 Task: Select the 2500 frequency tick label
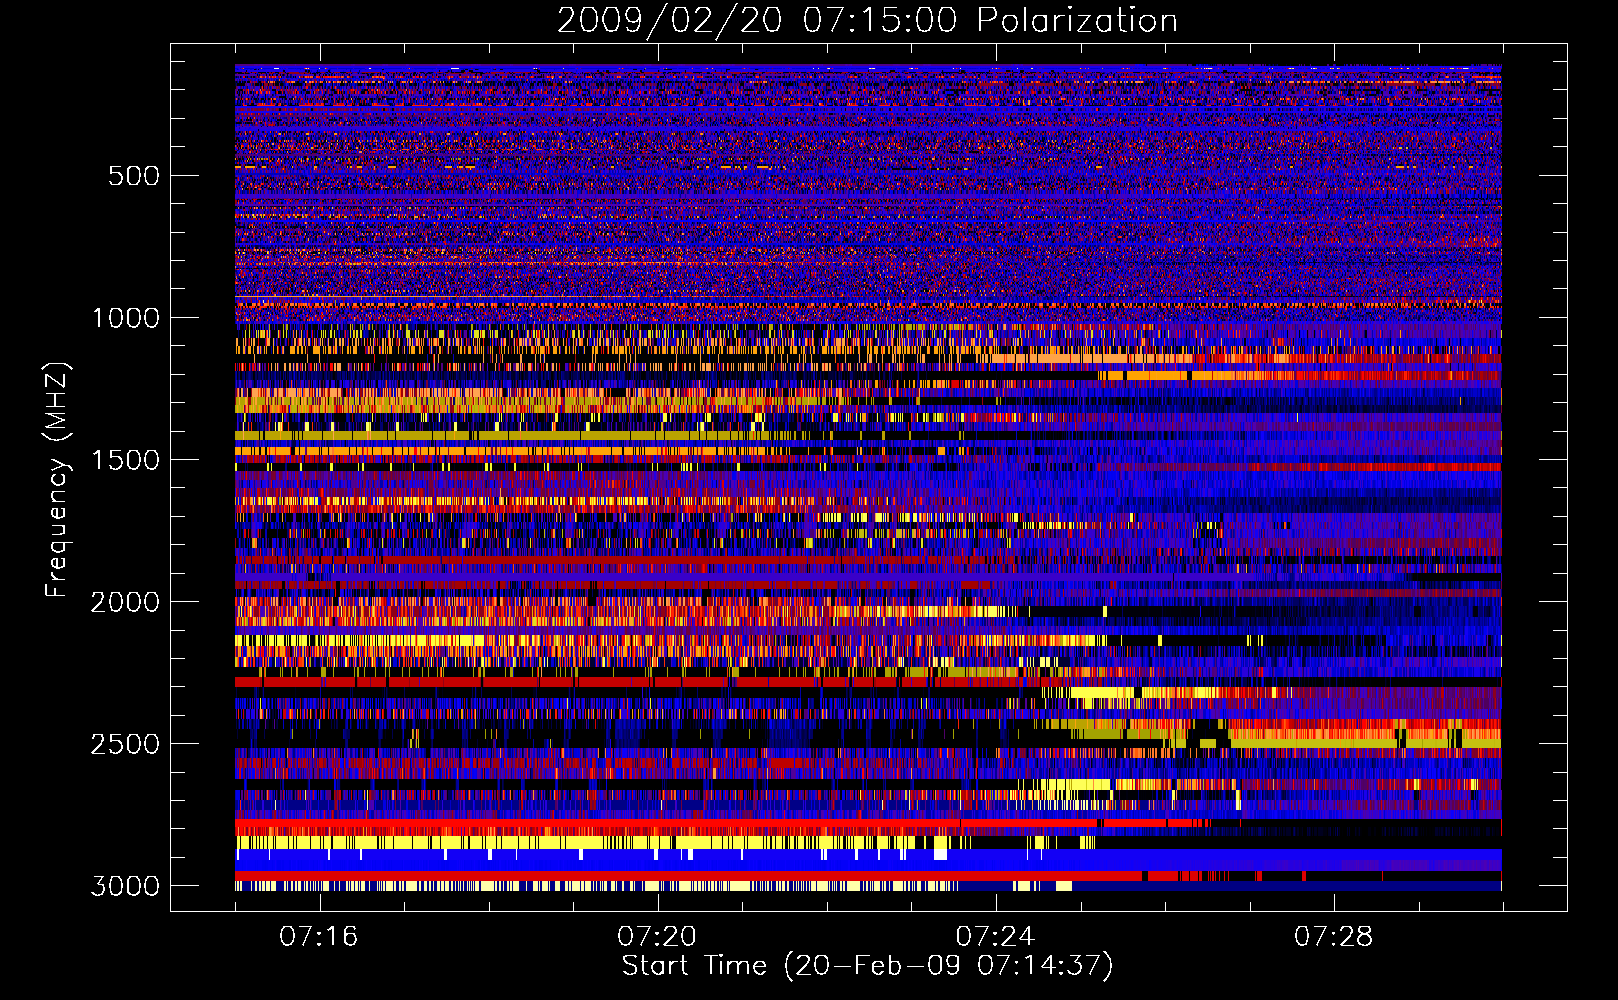125,744
